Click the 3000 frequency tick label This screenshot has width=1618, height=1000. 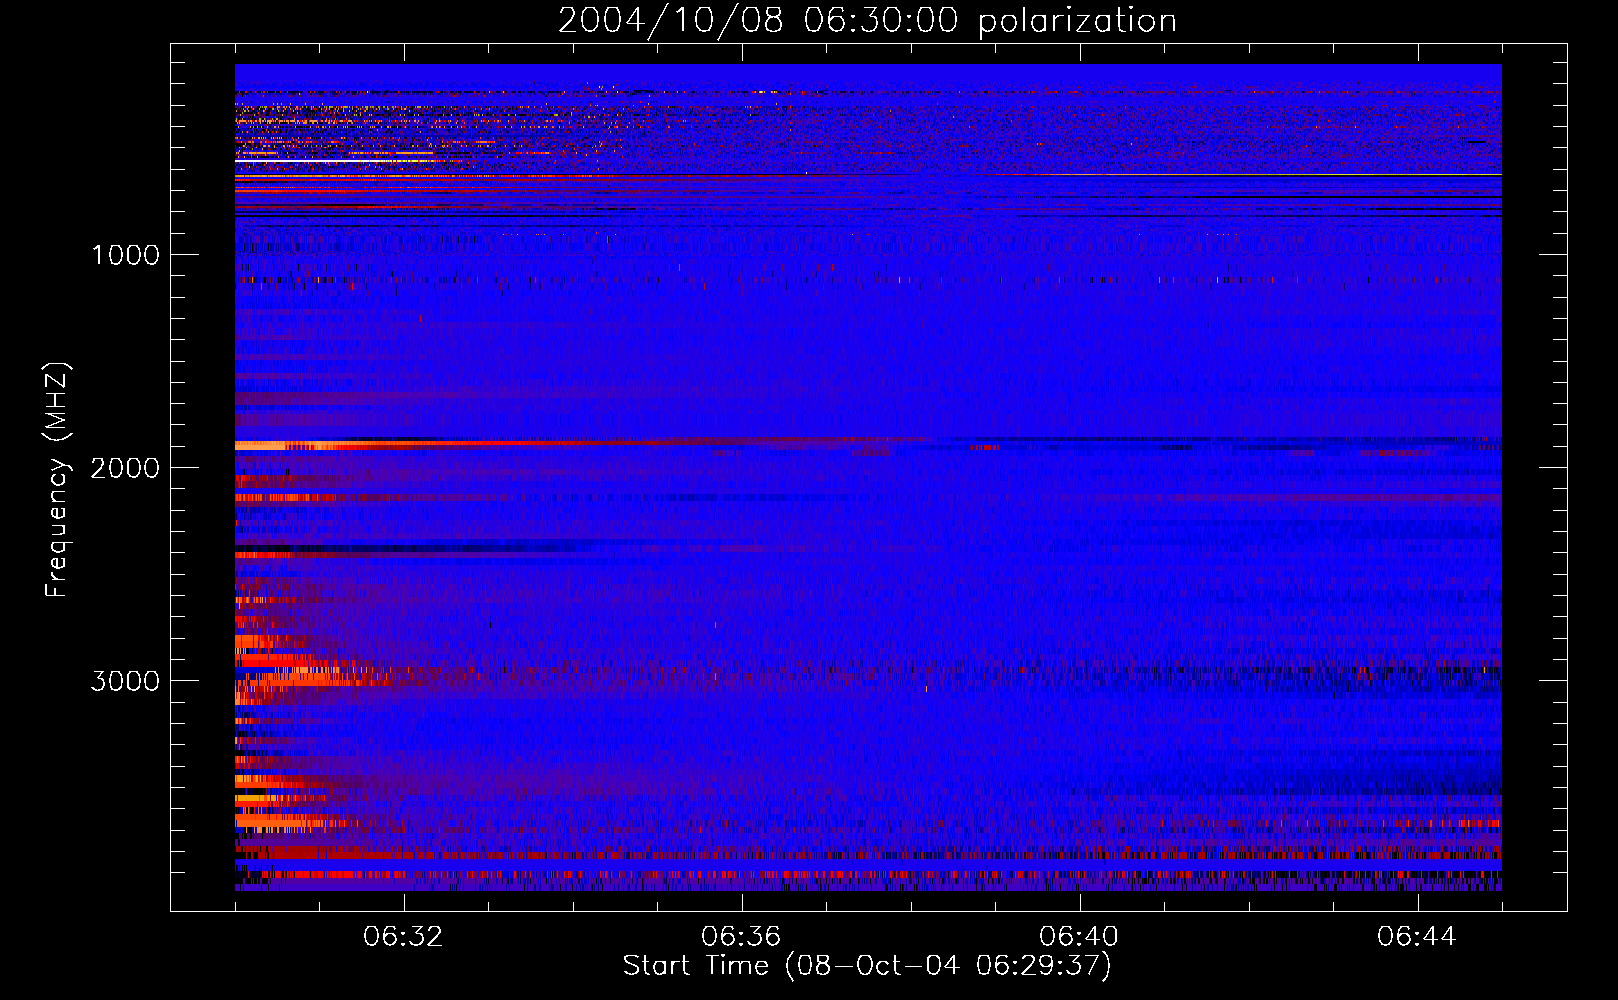[x=125, y=681]
